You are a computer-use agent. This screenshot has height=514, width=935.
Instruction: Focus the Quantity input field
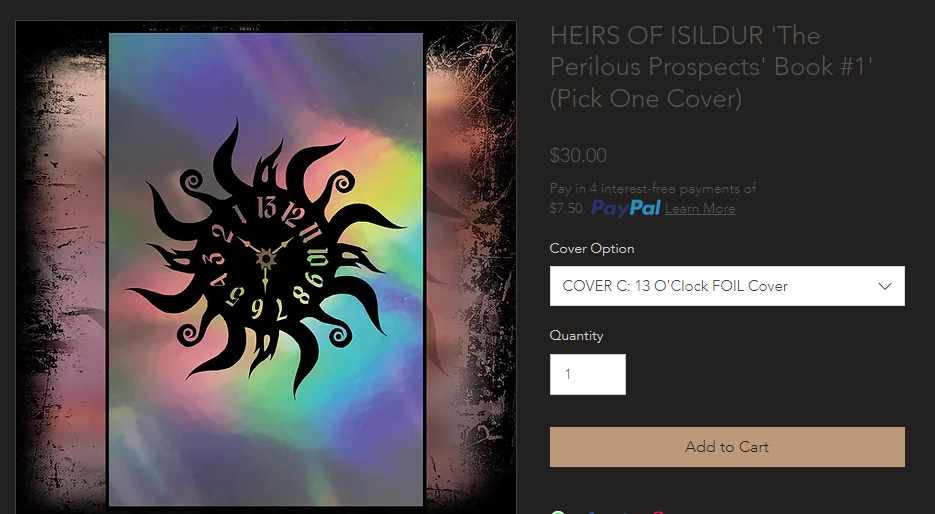click(x=588, y=374)
